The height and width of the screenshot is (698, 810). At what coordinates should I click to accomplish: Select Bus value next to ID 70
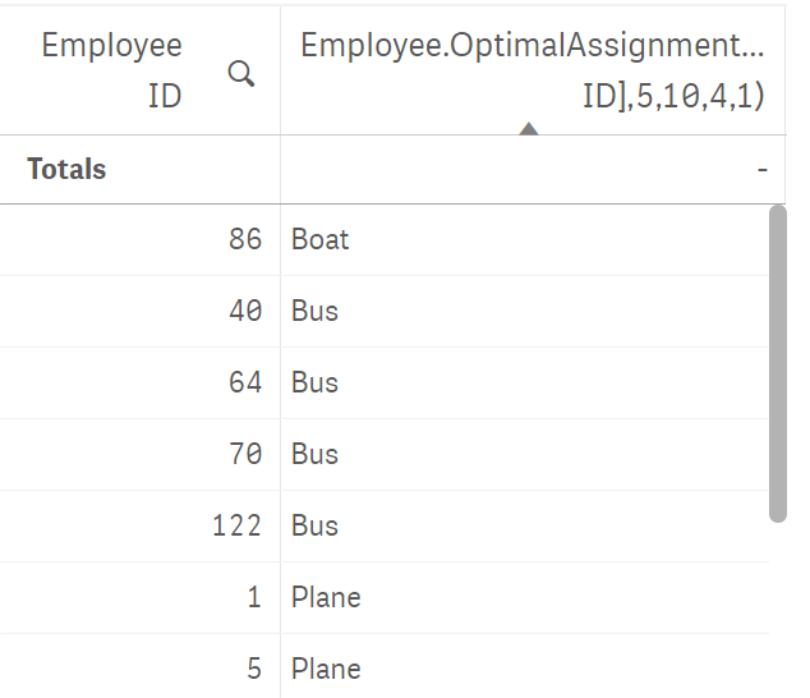click(525, 455)
